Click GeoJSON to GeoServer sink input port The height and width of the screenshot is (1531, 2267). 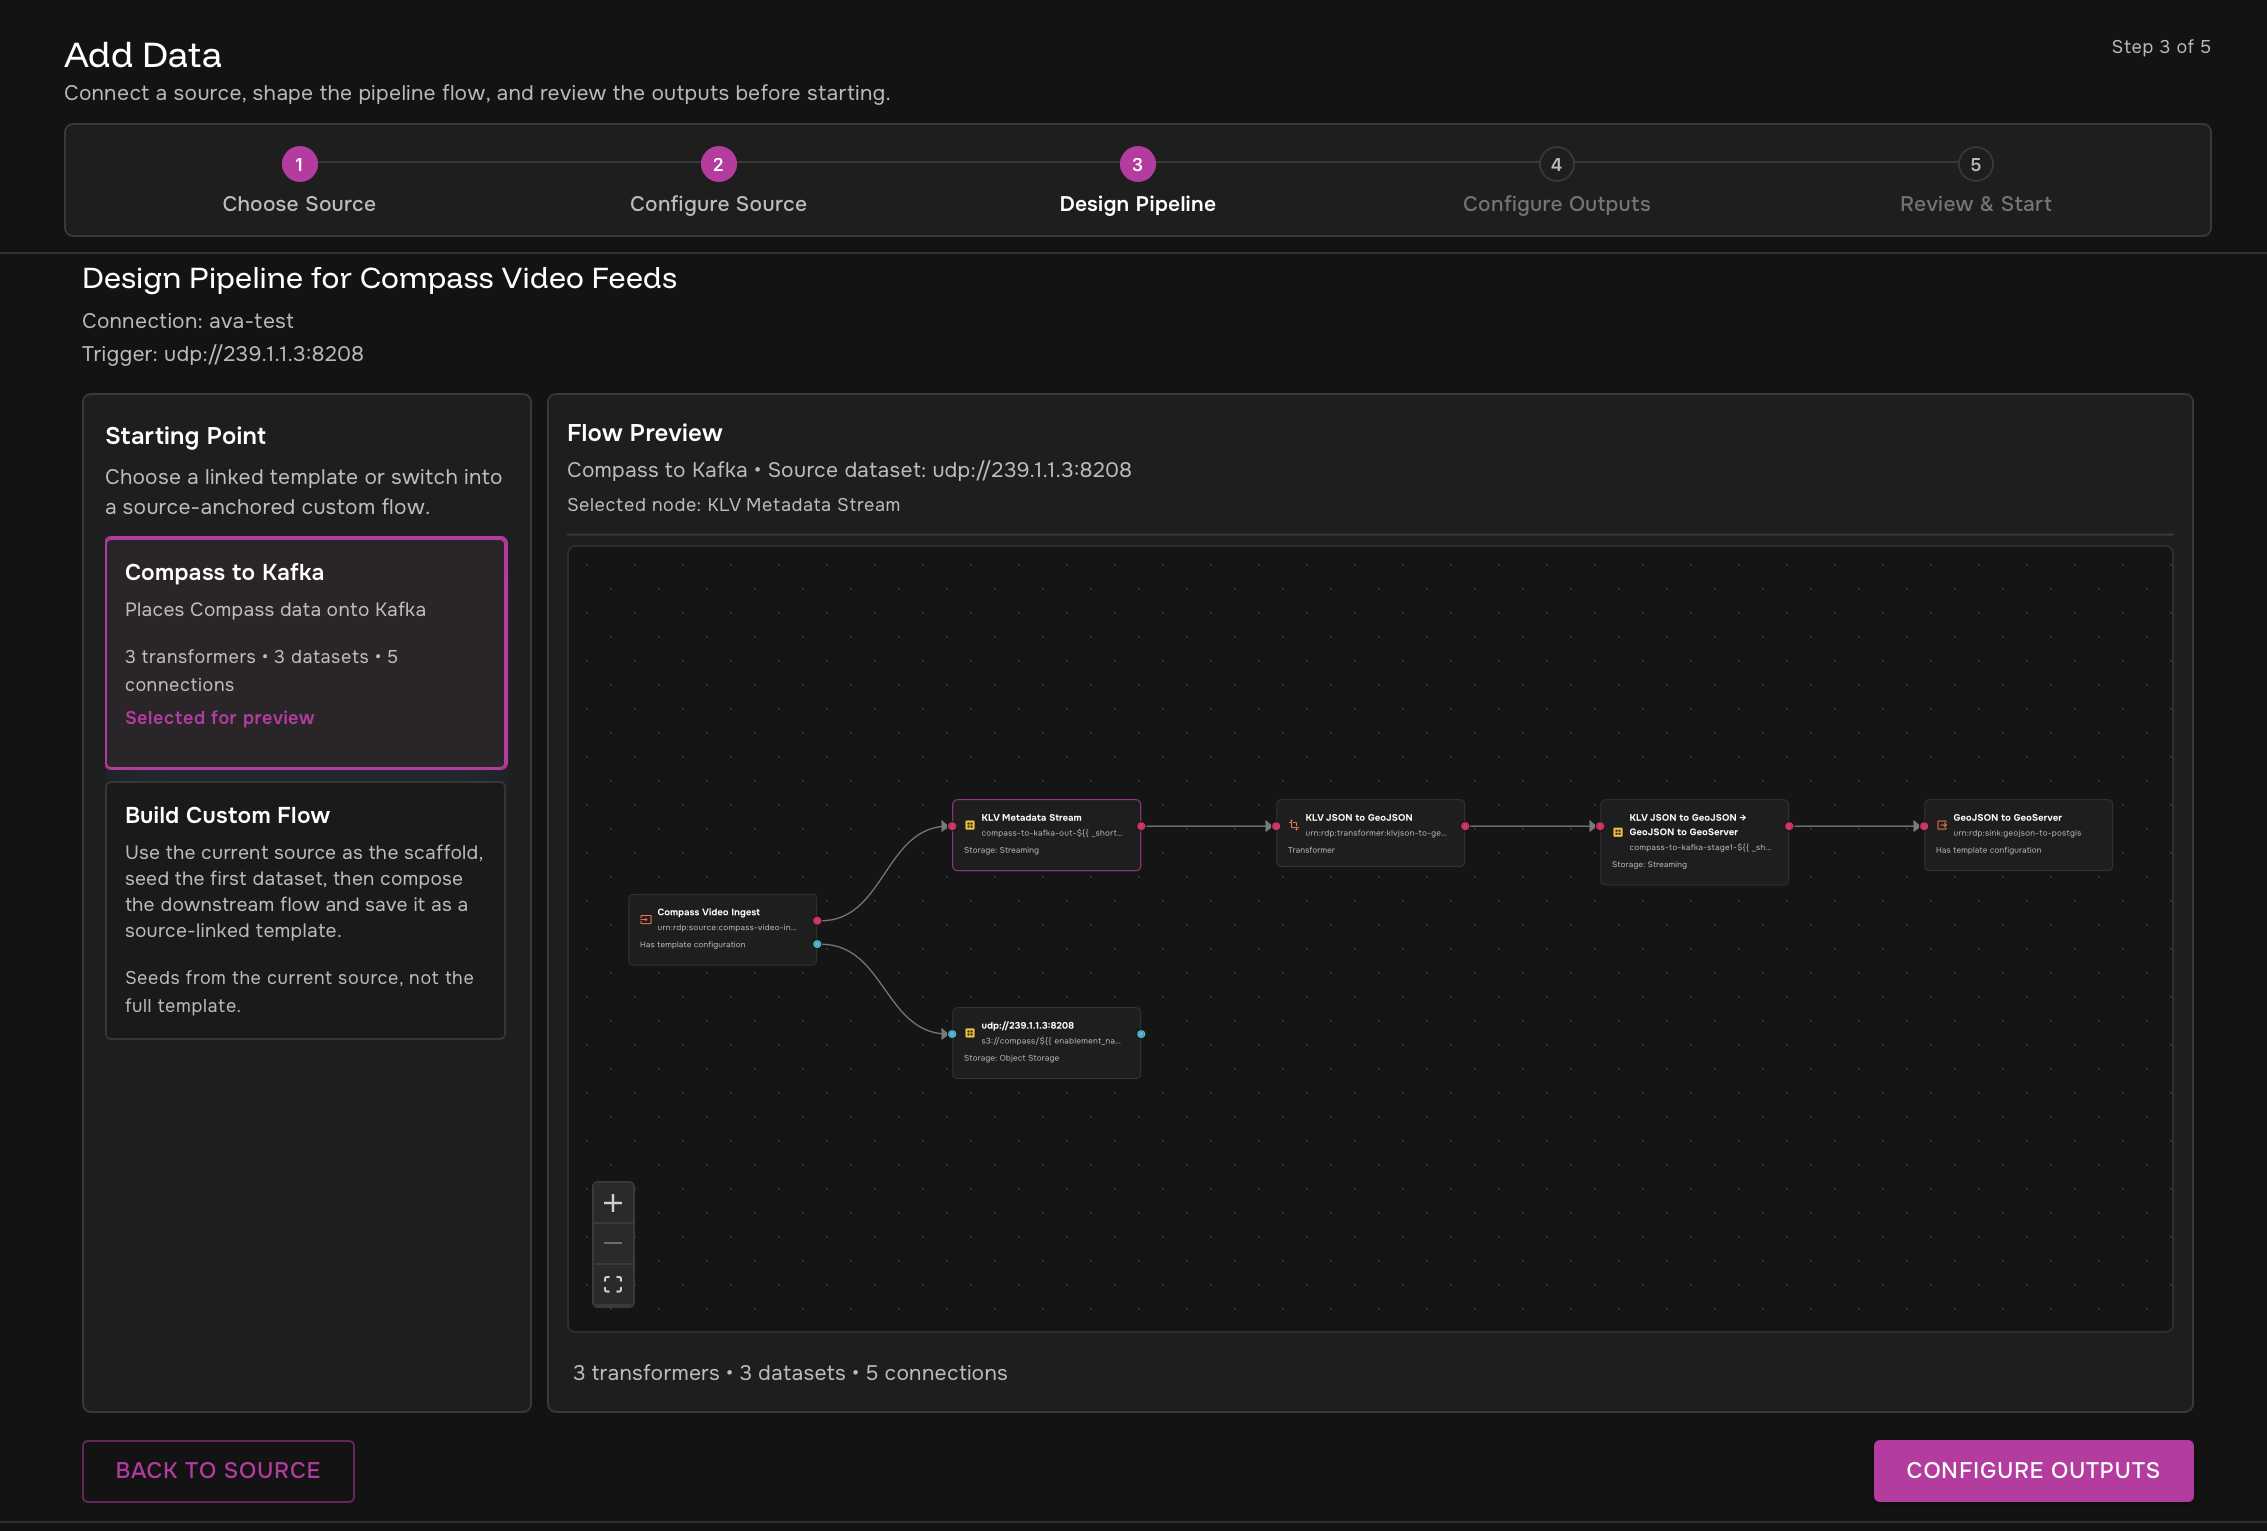(1924, 826)
